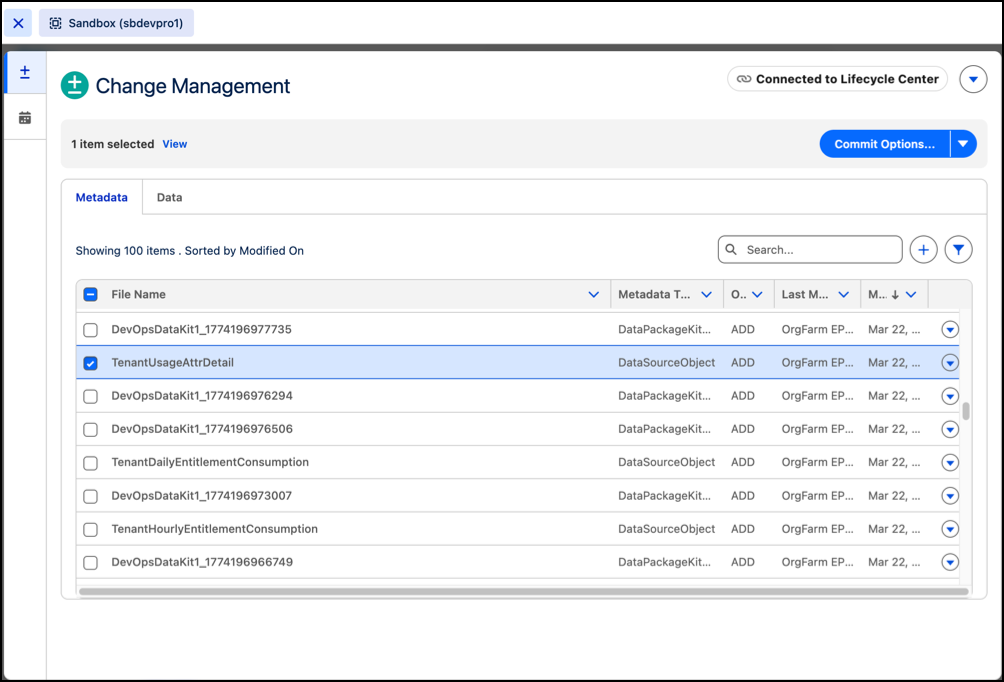Open row actions for TenantUsageAttrDetail
1004x682 pixels.
(950, 363)
